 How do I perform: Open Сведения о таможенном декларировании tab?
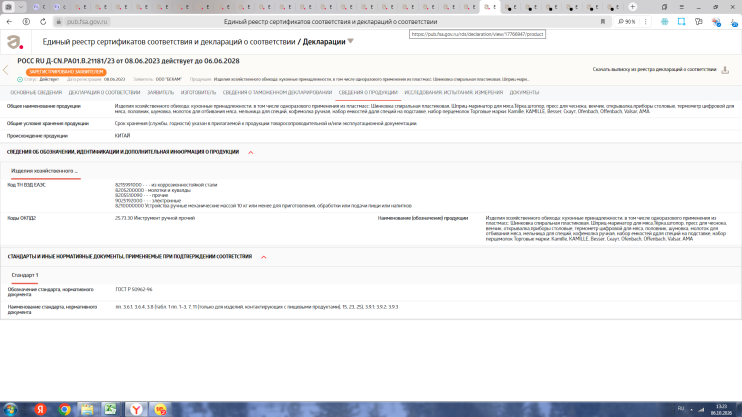pyautogui.click(x=277, y=93)
